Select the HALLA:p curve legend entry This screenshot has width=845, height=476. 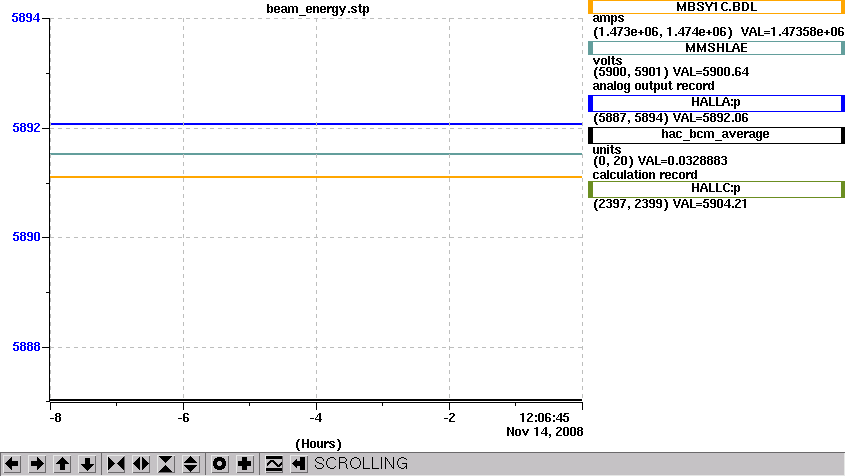[716, 102]
